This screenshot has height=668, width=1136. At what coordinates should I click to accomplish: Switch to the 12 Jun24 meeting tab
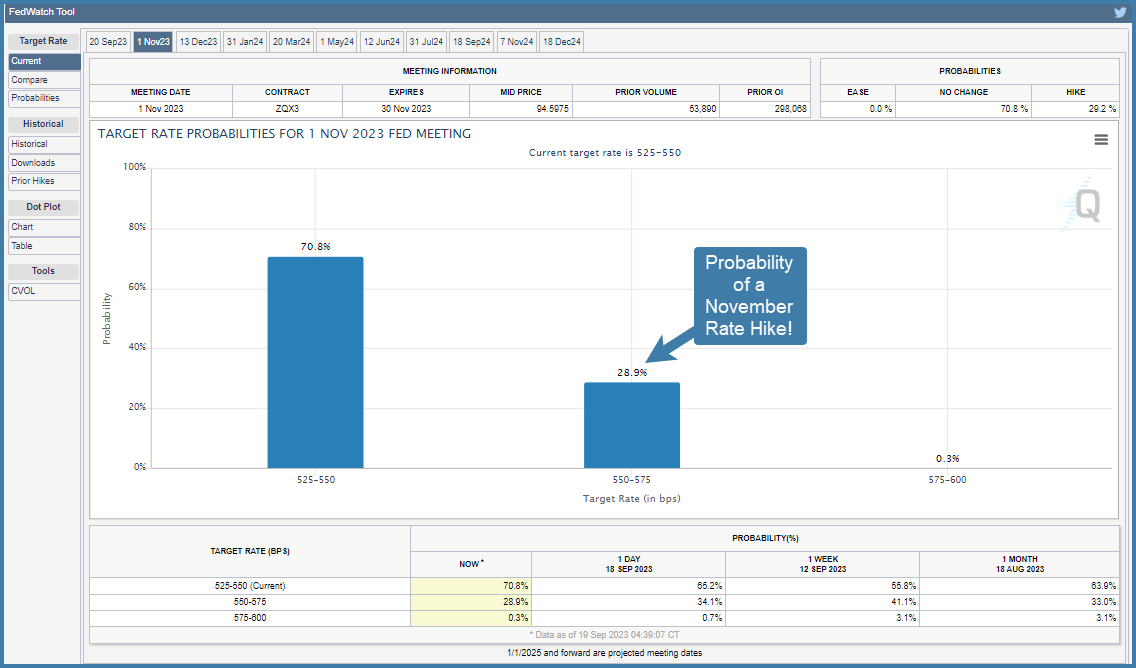pyautogui.click(x=382, y=42)
